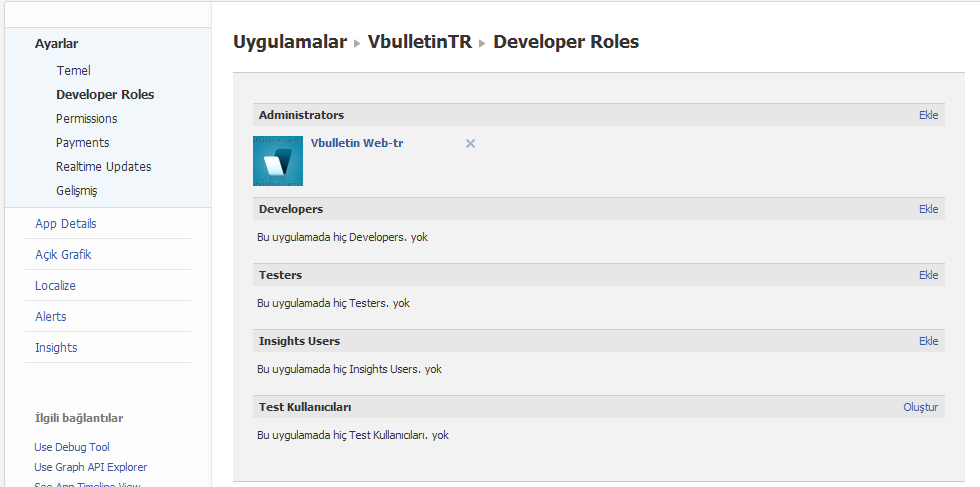The height and width of the screenshot is (487, 980).
Task: Open the Use Graph API Explorer link
Action: tap(90, 467)
